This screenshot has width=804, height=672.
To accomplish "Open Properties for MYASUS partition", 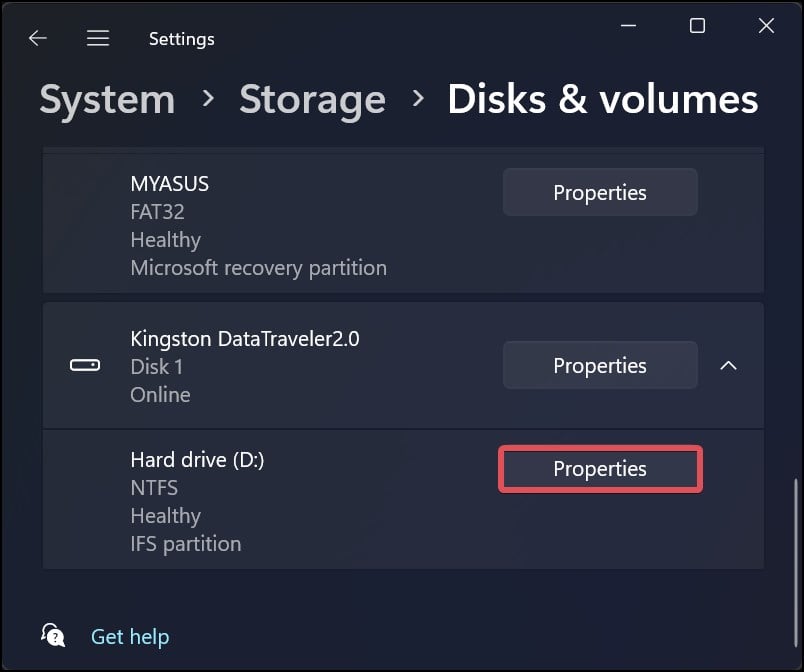I will tap(600, 192).
